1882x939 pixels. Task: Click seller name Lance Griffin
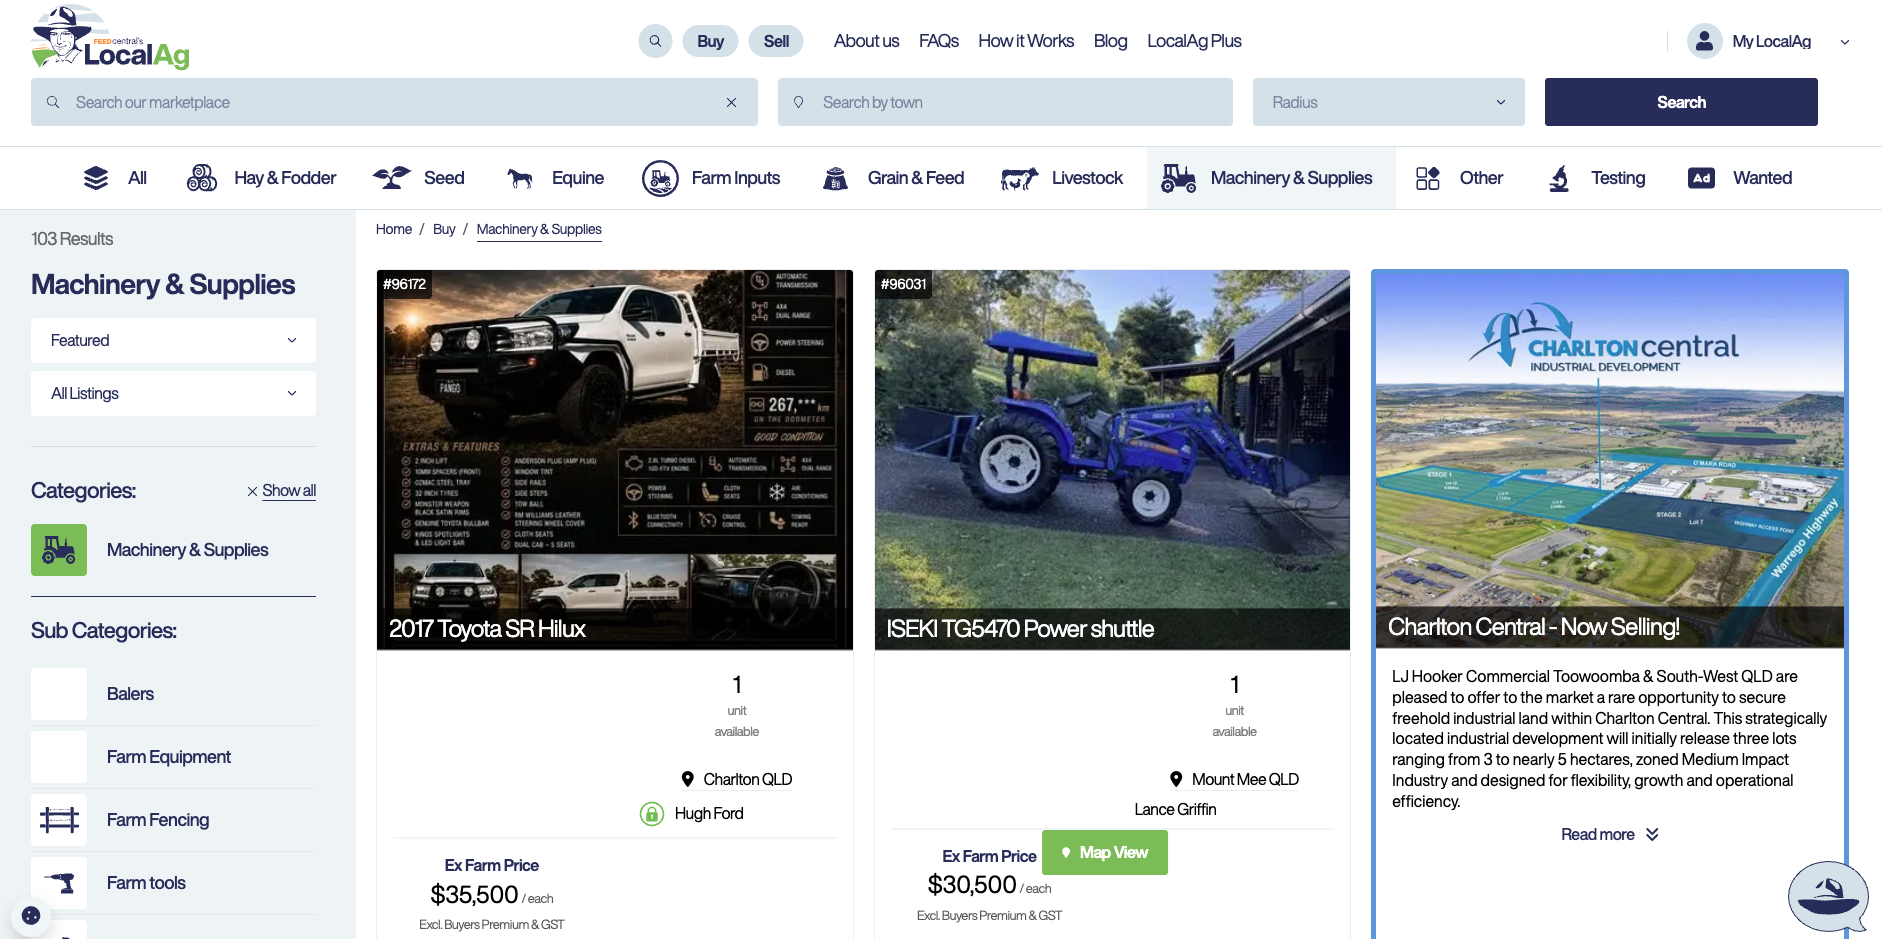(1175, 809)
